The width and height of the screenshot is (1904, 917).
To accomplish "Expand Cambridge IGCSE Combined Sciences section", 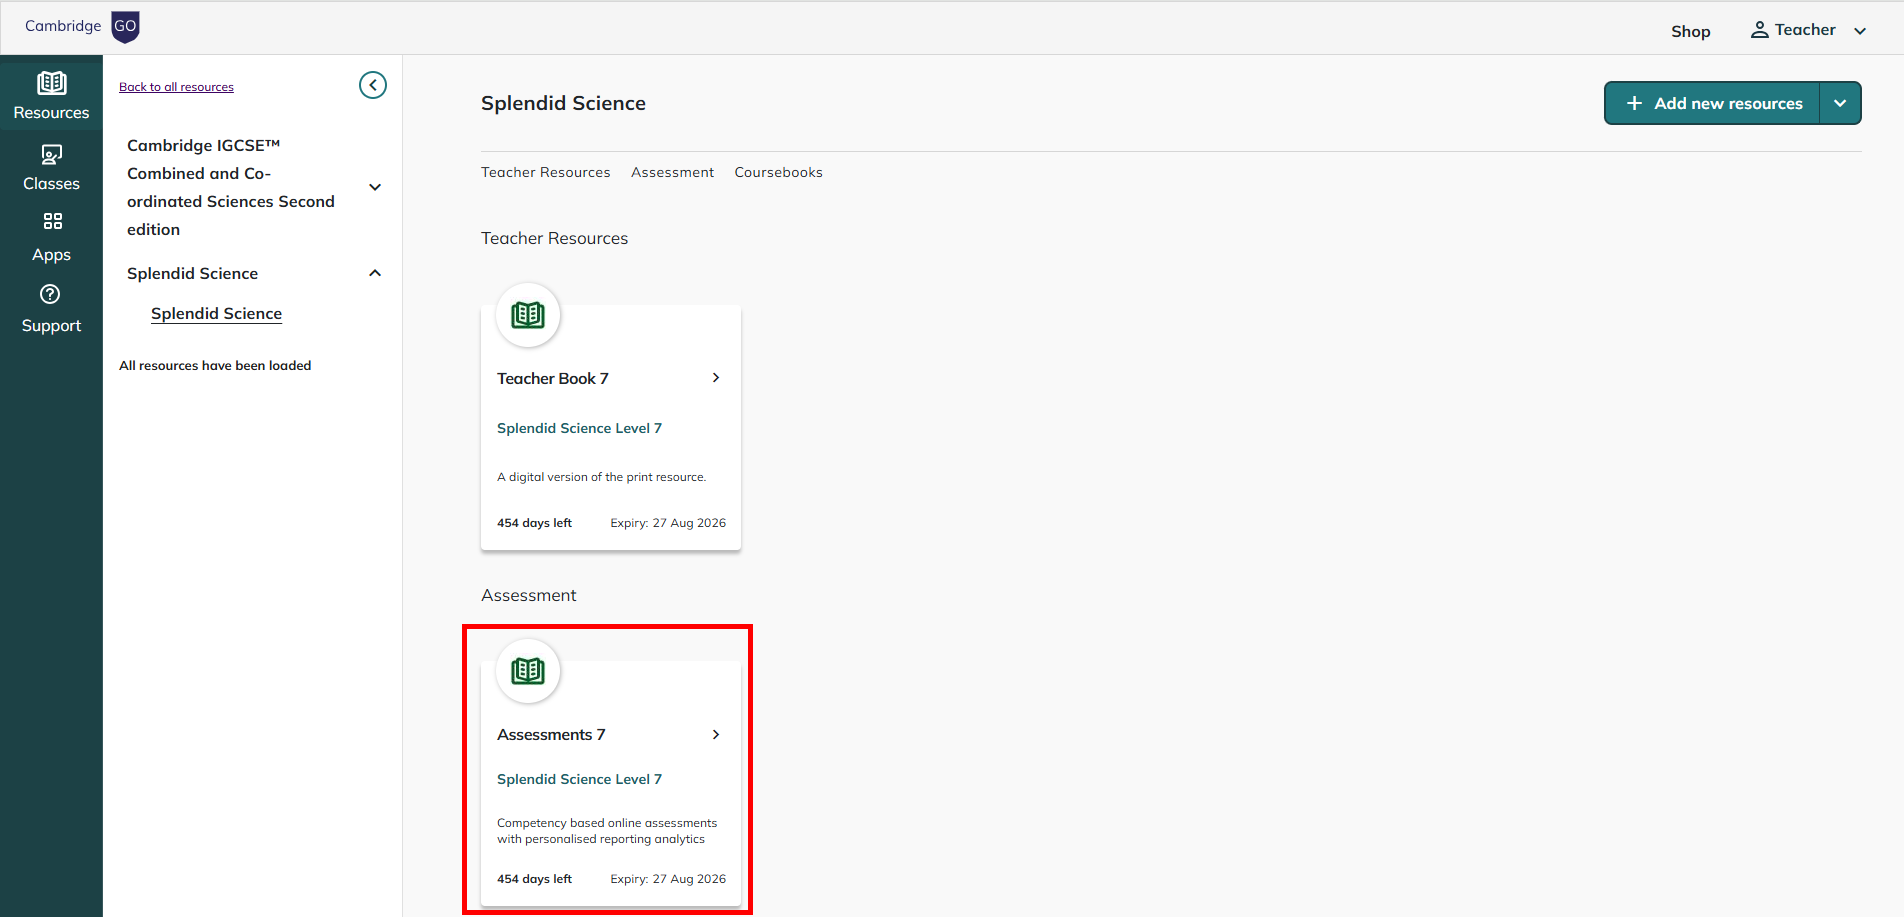I will point(375,187).
